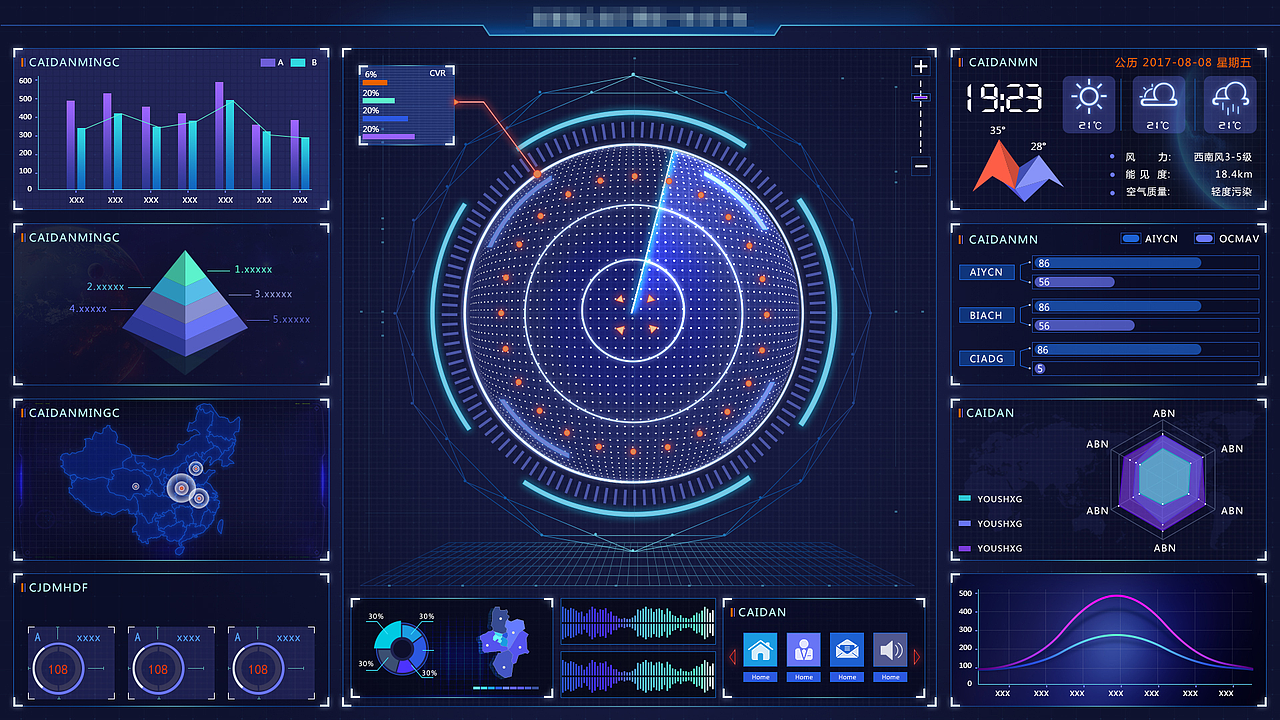
Task: Go to next with red right arrow
Action: (916, 656)
